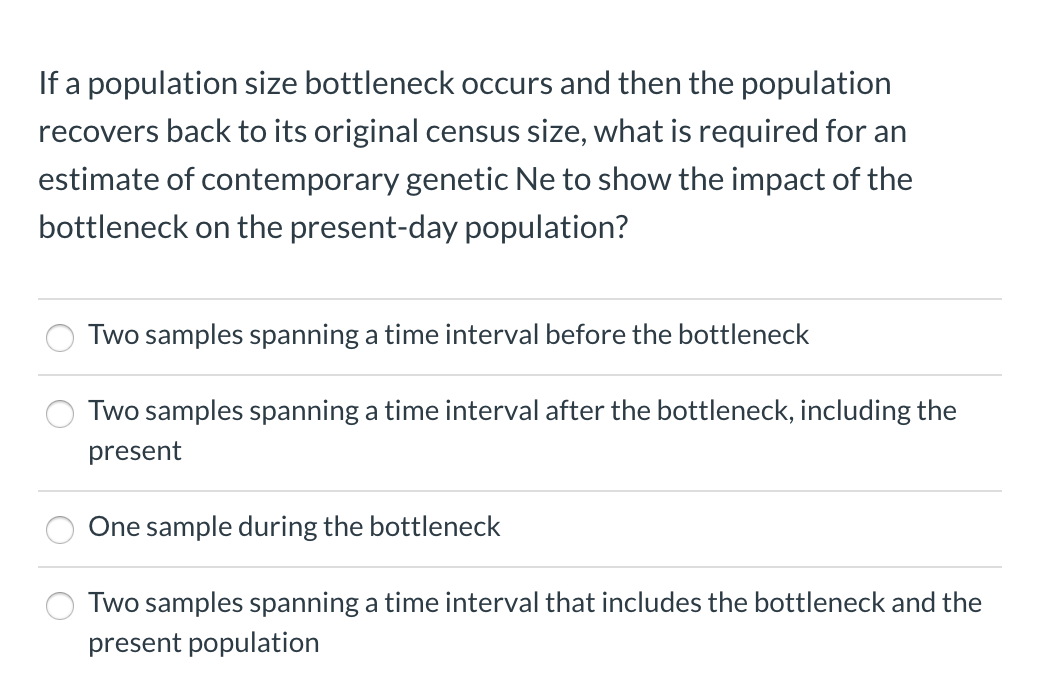Click the word 'present' under the second option

tap(134, 451)
